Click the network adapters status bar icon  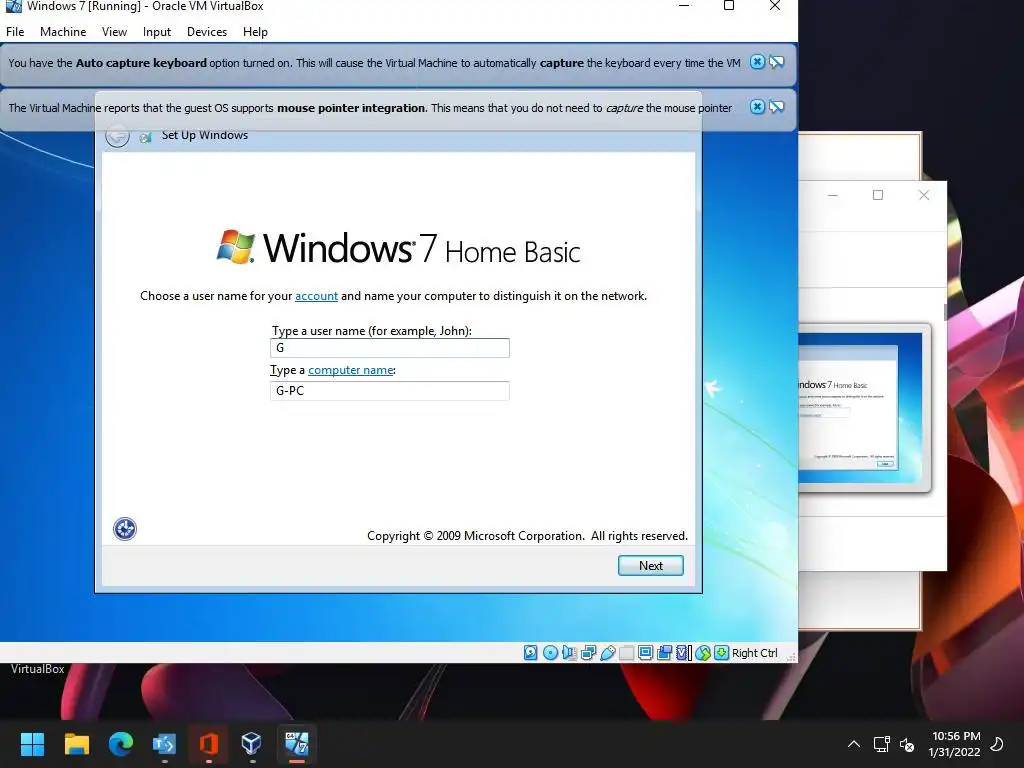pyautogui.click(x=588, y=652)
